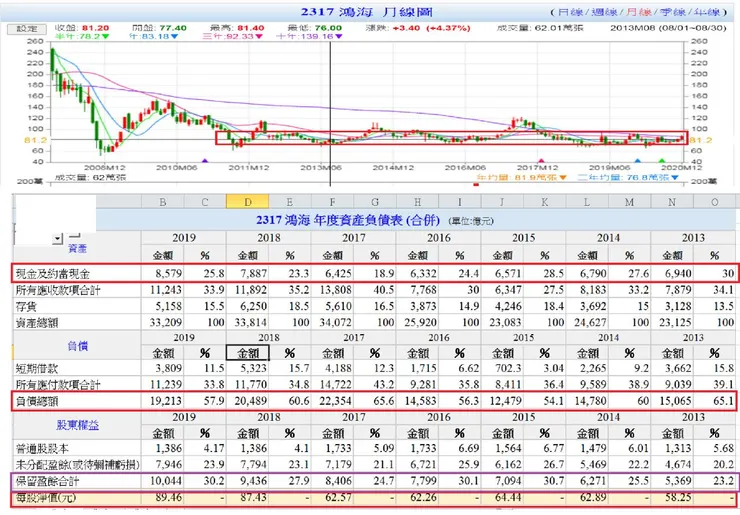Click the purple triangle marker near 2010M06

click(204, 161)
